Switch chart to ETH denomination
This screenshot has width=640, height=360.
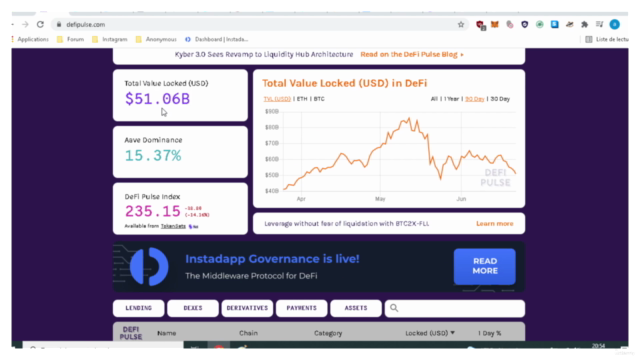302,99
